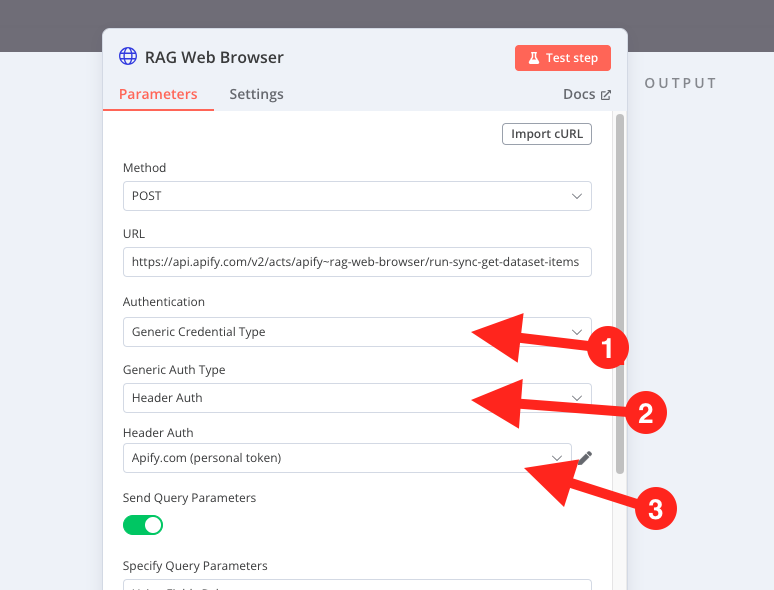Open the Docs link
774x590 pixels.
(x=579, y=95)
